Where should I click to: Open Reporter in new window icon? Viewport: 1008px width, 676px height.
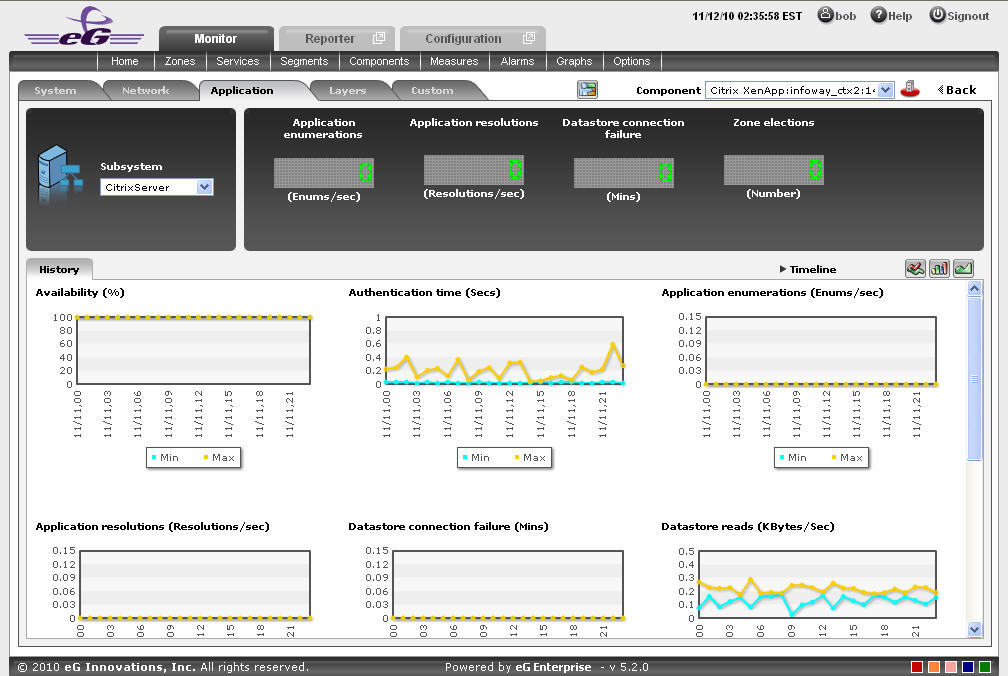[379, 39]
